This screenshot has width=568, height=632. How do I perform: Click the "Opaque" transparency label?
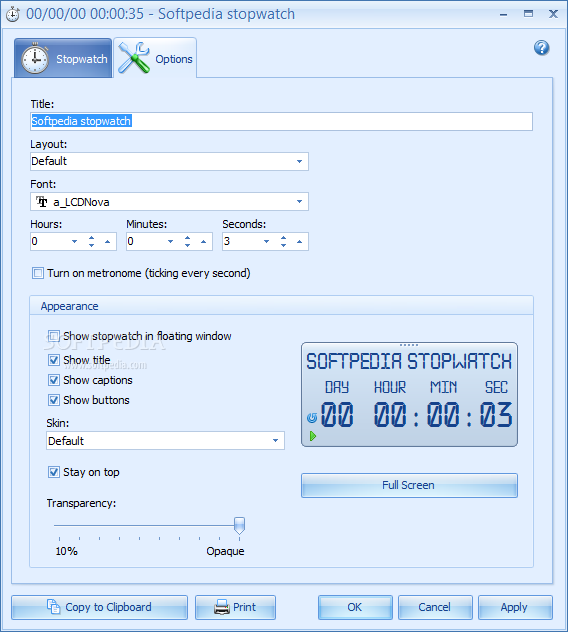click(x=225, y=551)
